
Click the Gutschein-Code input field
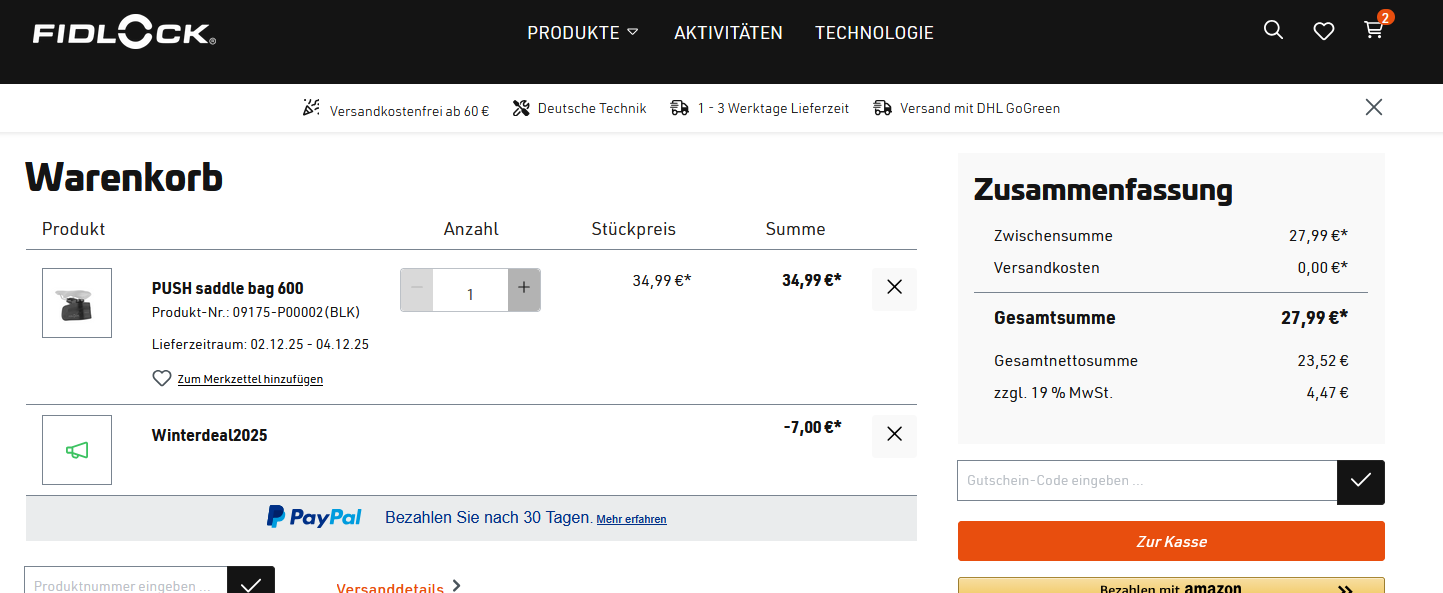(x=1147, y=481)
